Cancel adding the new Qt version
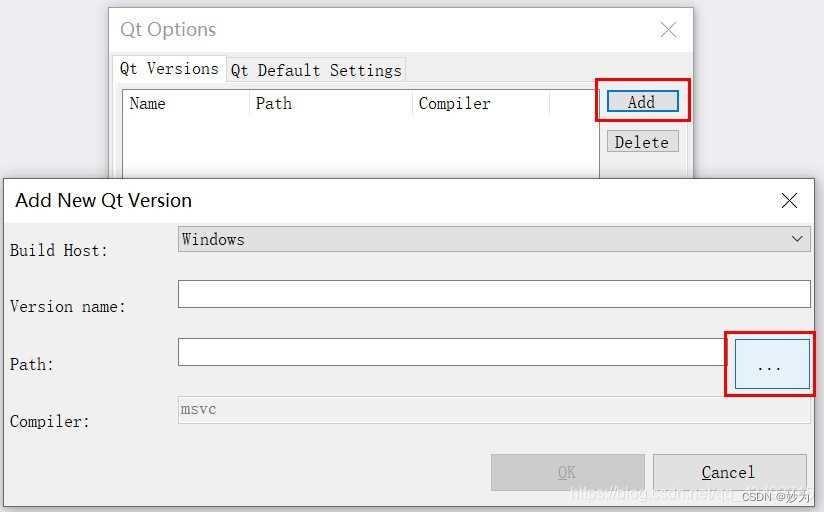Screen dimensions: 824x512 tap(729, 472)
